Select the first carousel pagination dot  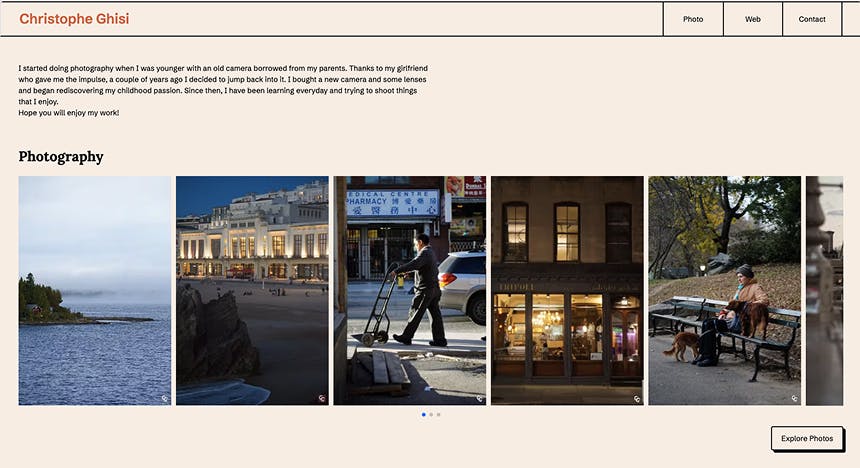[424, 414]
